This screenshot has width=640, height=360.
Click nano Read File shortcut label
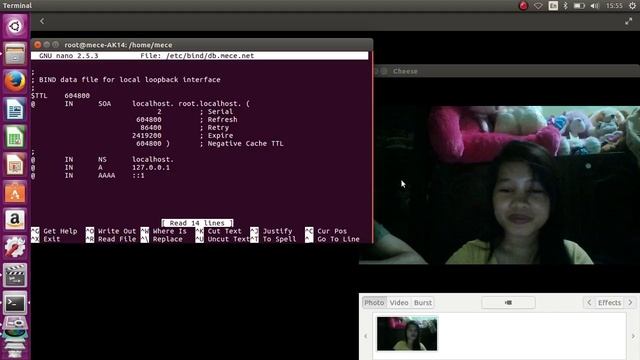pos(117,239)
